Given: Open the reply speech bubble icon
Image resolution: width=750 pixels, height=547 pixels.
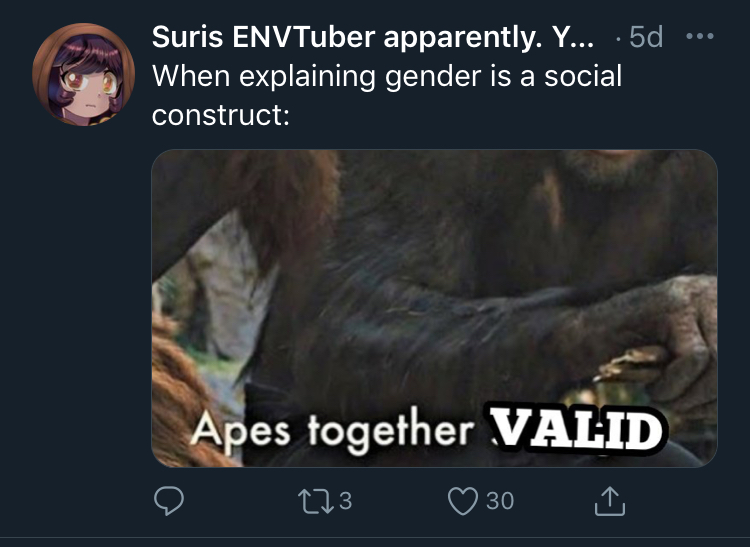Looking at the screenshot, I should 169,501.
